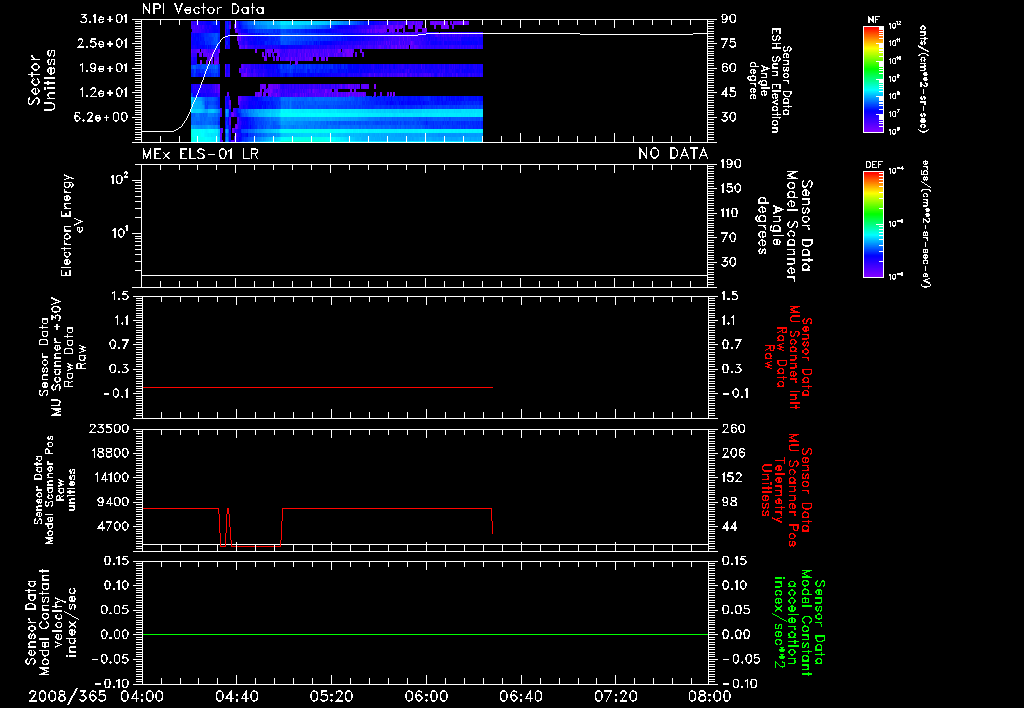The image size is (1024, 708).
Task: Click the 45 degree elevation tick
Action: [729, 93]
